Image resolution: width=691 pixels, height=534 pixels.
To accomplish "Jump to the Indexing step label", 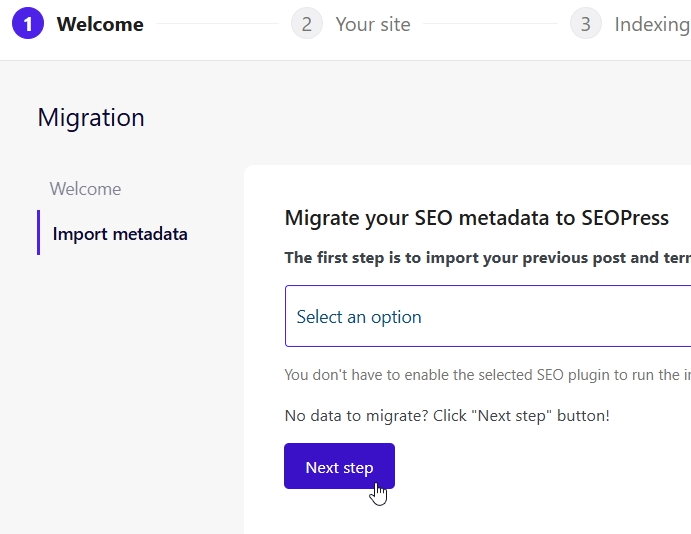I will [x=651, y=24].
